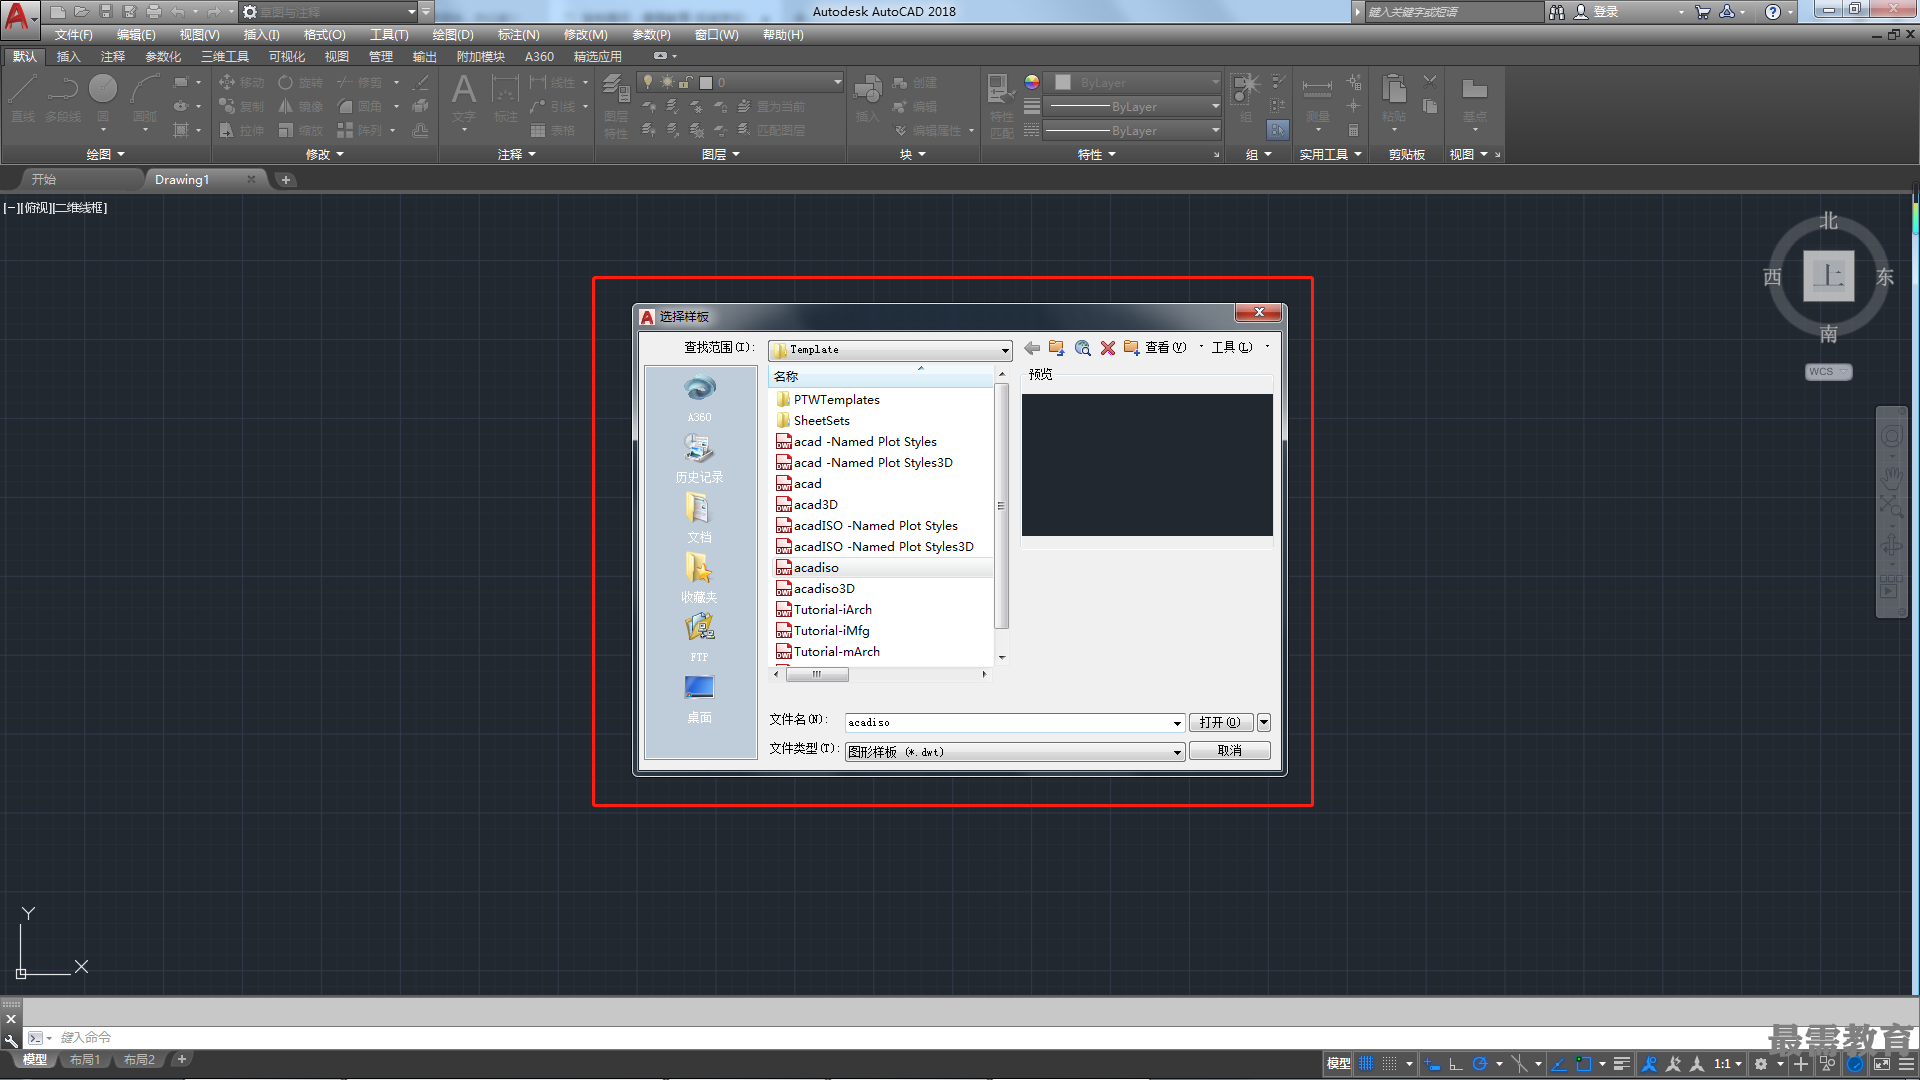
Task: Open 文档 documents location in sidebar
Action: (x=700, y=518)
